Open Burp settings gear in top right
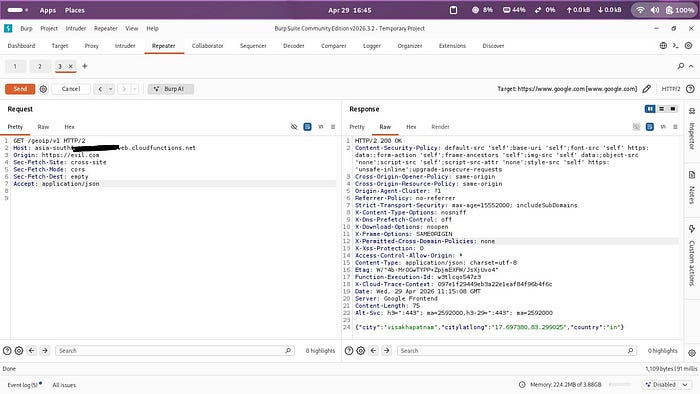700x394 pixels. (x=688, y=46)
